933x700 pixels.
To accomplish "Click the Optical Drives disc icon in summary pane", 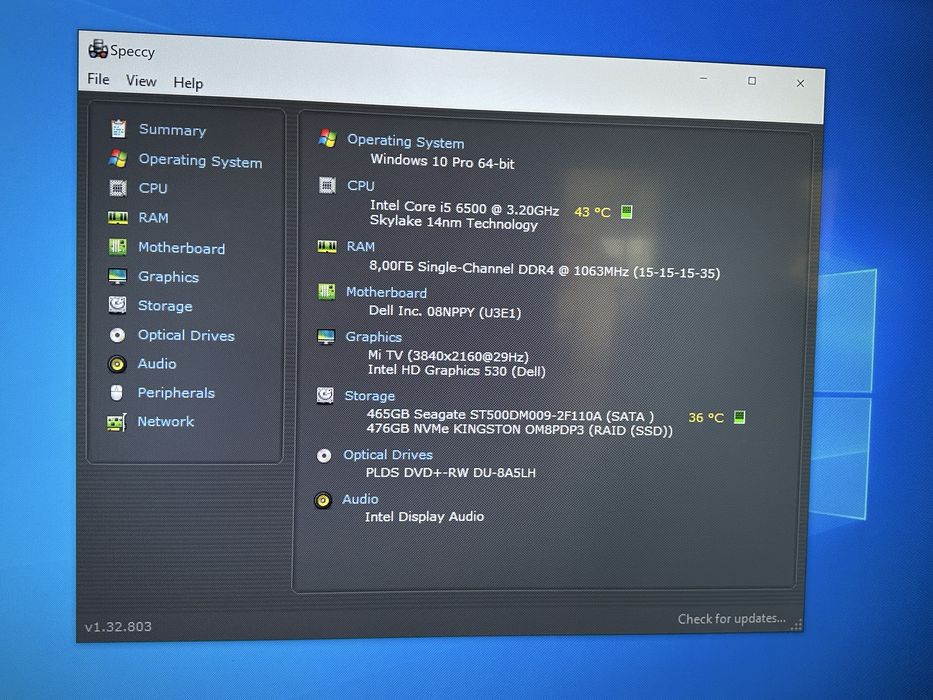I will 324,456.
